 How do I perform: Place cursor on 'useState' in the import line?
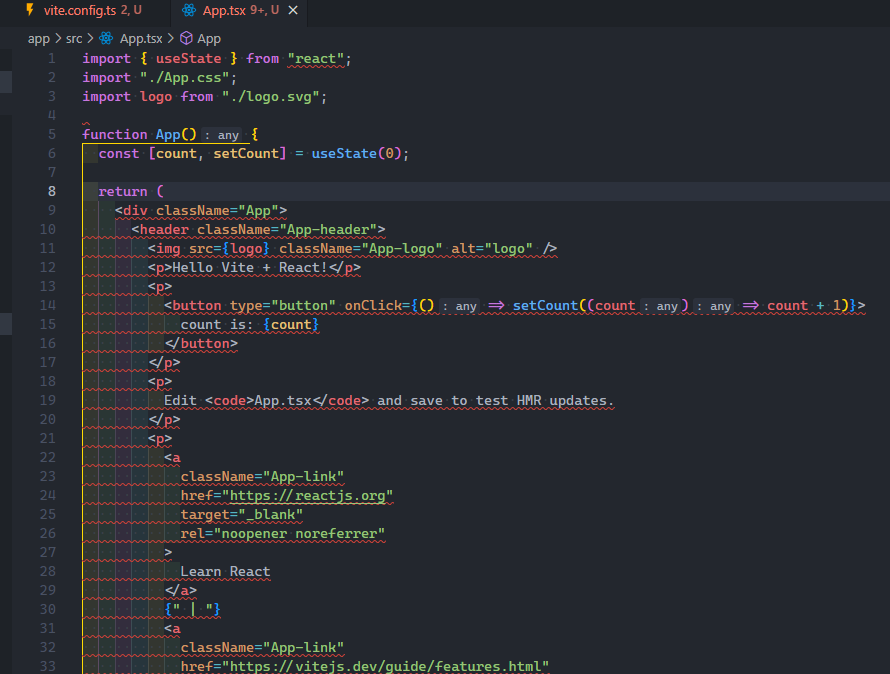pyautogui.click(x=188, y=58)
